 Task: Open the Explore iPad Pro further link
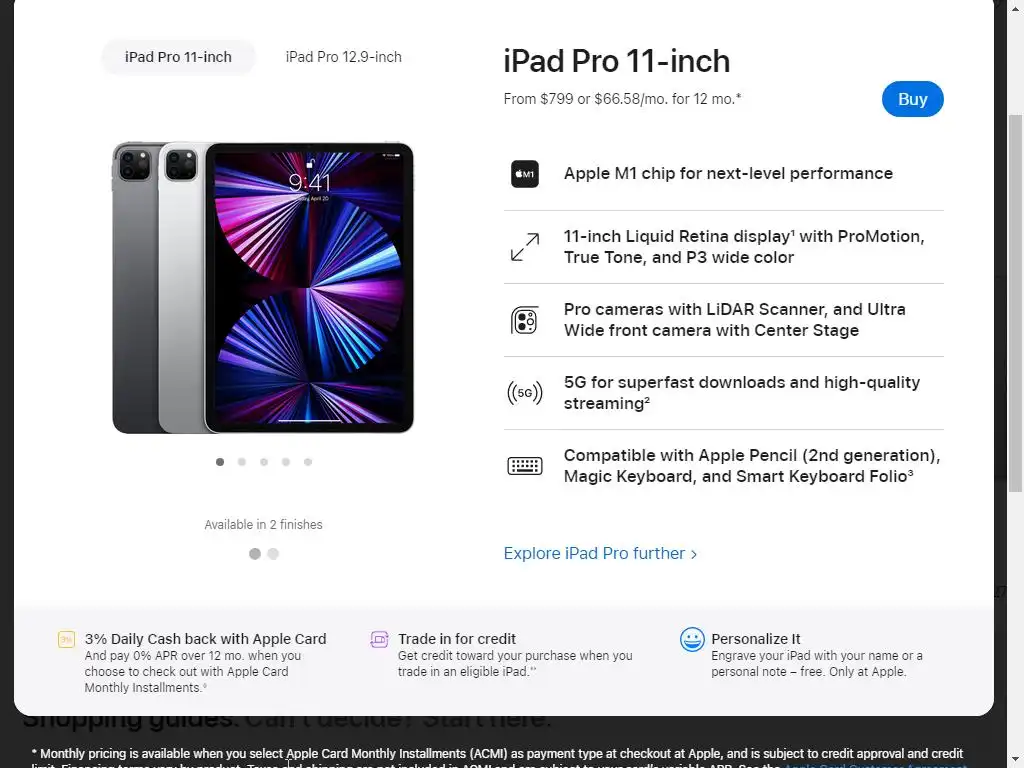pyautogui.click(x=600, y=553)
